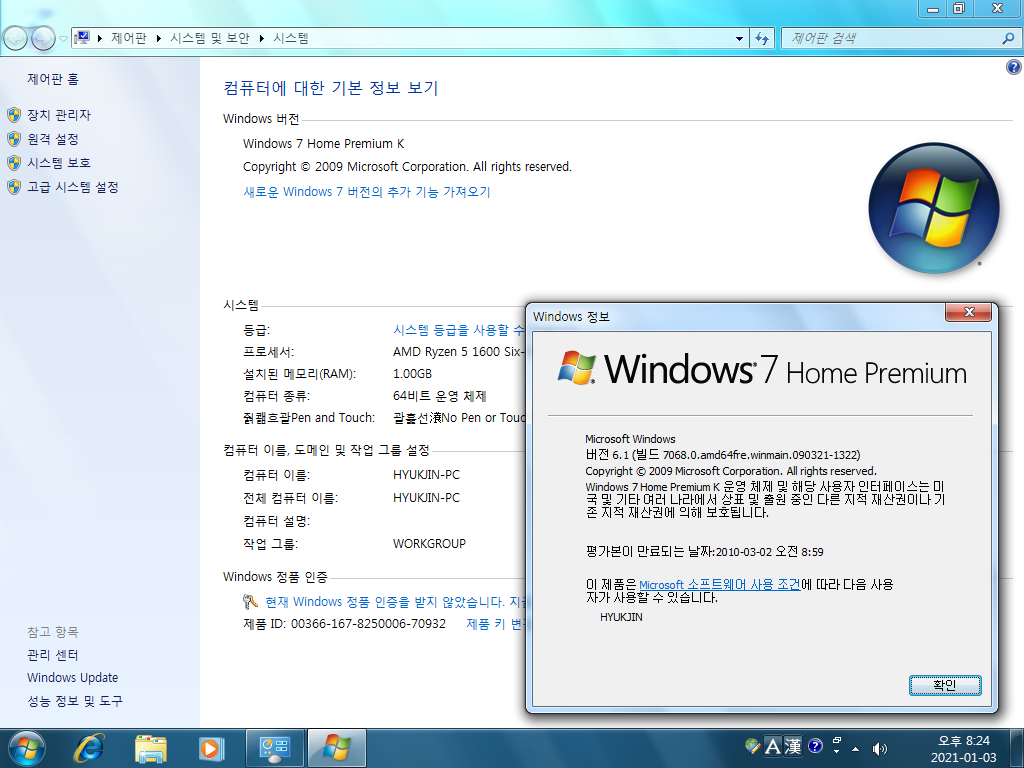Click 1.00GB memory value
1024x768 pixels.
click(x=412, y=374)
